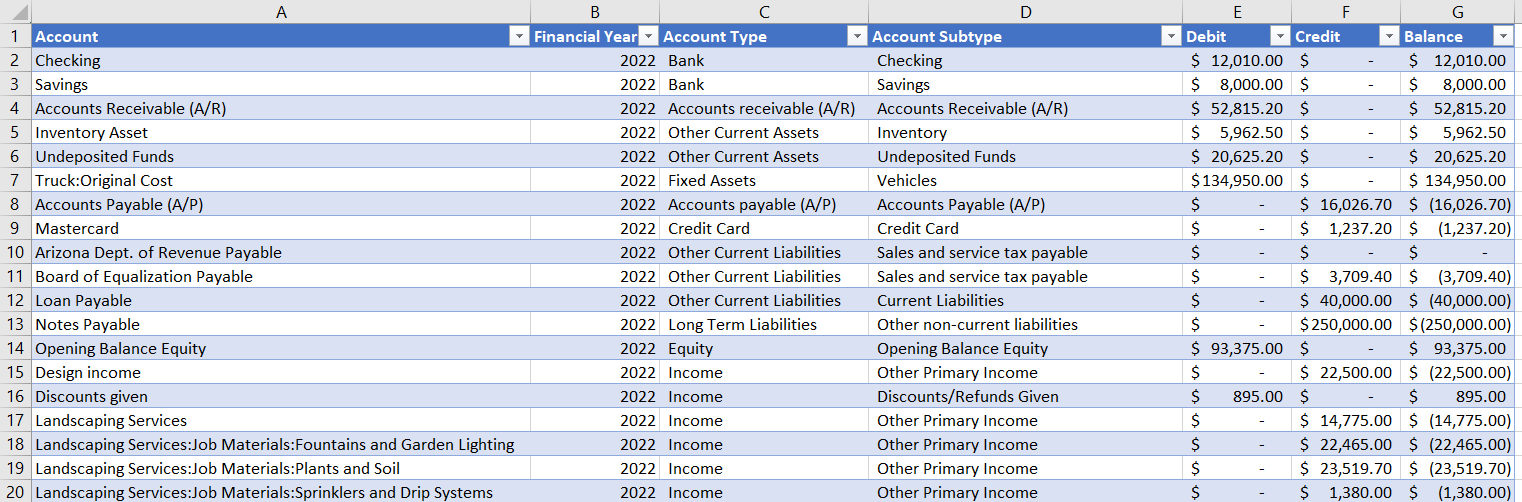This screenshot has width=1522, height=502.
Task: Select row 20 header
Action: pyautogui.click(x=15, y=492)
